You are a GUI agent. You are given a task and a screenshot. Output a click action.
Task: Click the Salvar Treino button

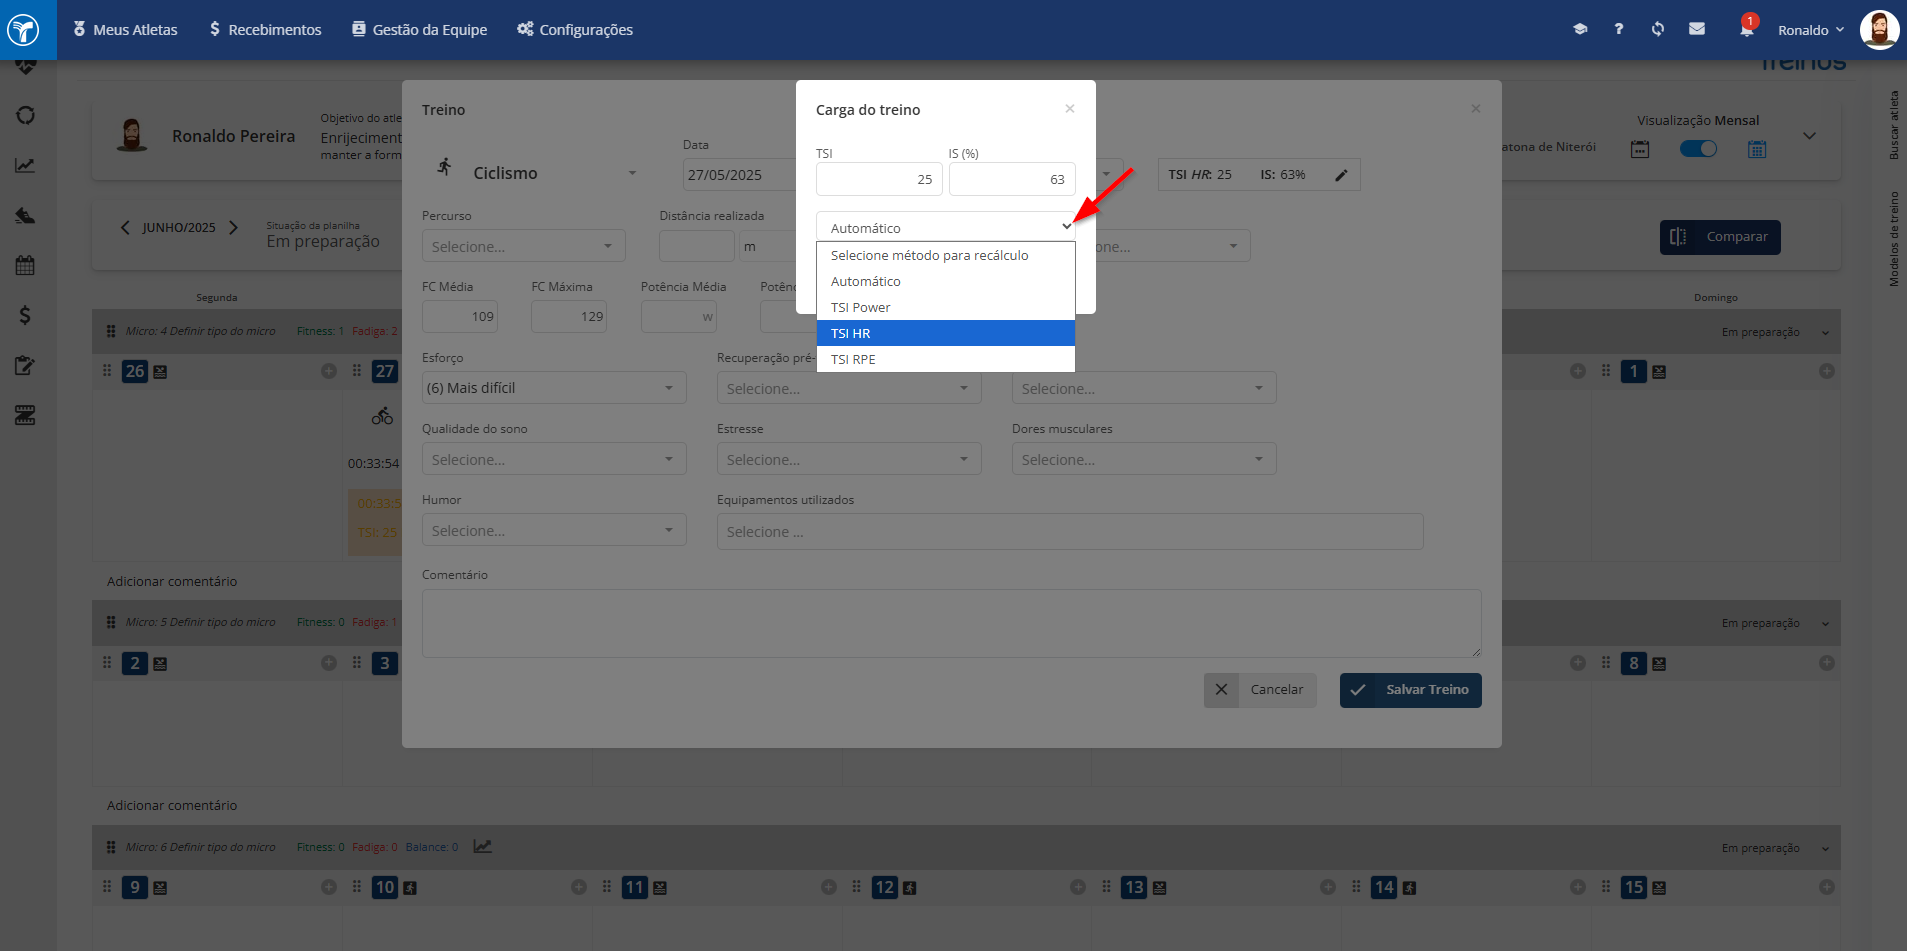[x=1410, y=690]
